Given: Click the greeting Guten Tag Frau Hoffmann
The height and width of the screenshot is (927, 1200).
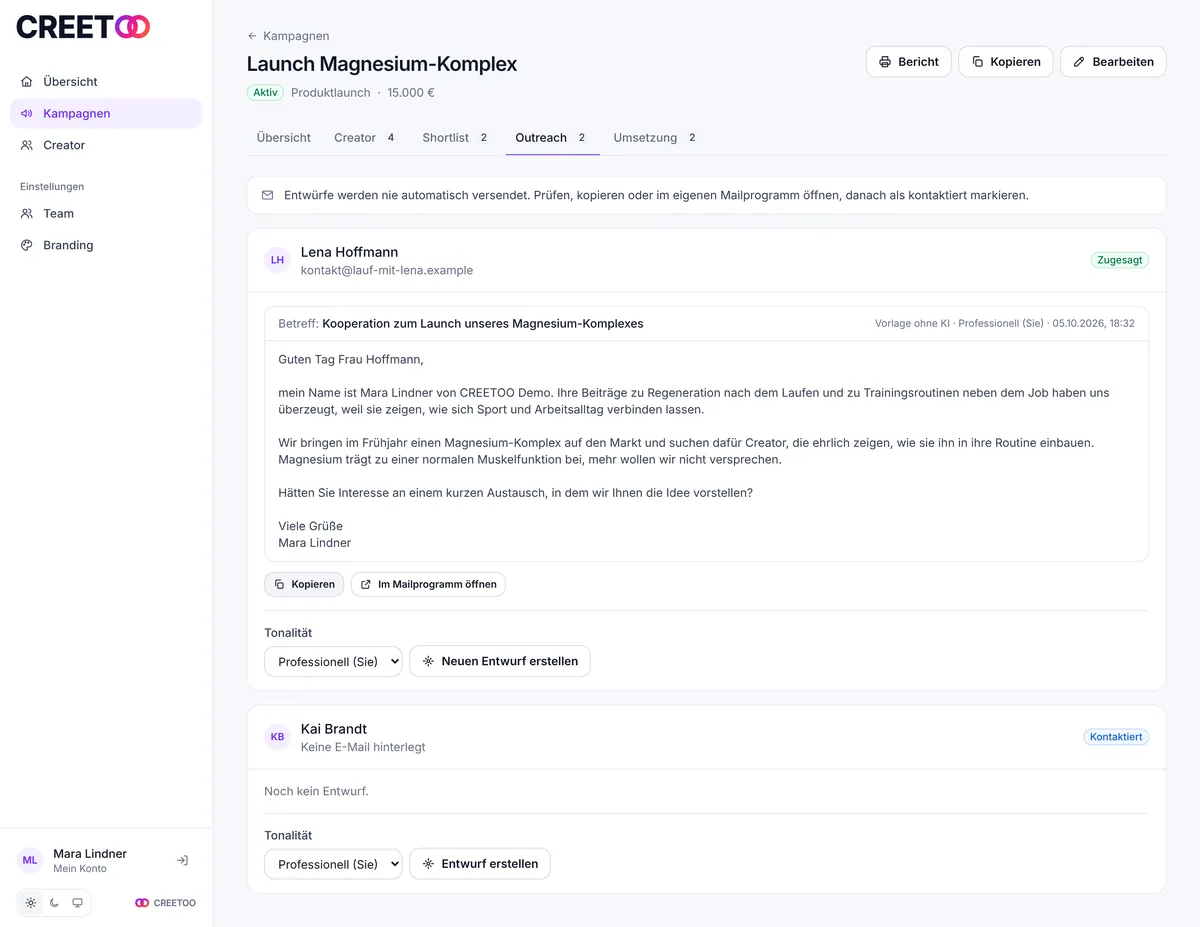Looking at the screenshot, I should click(x=351, y=360).
